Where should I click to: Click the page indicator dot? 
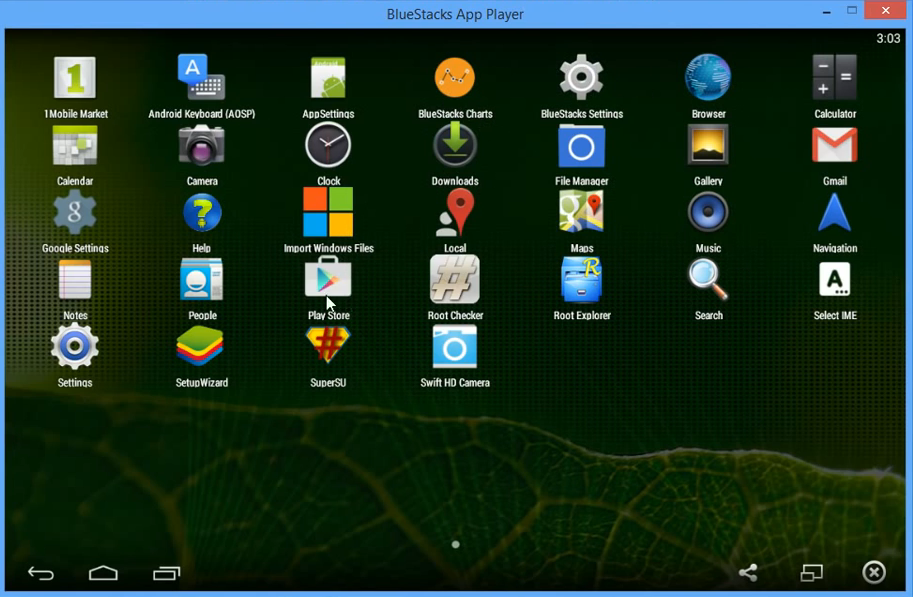coord(455,545)
